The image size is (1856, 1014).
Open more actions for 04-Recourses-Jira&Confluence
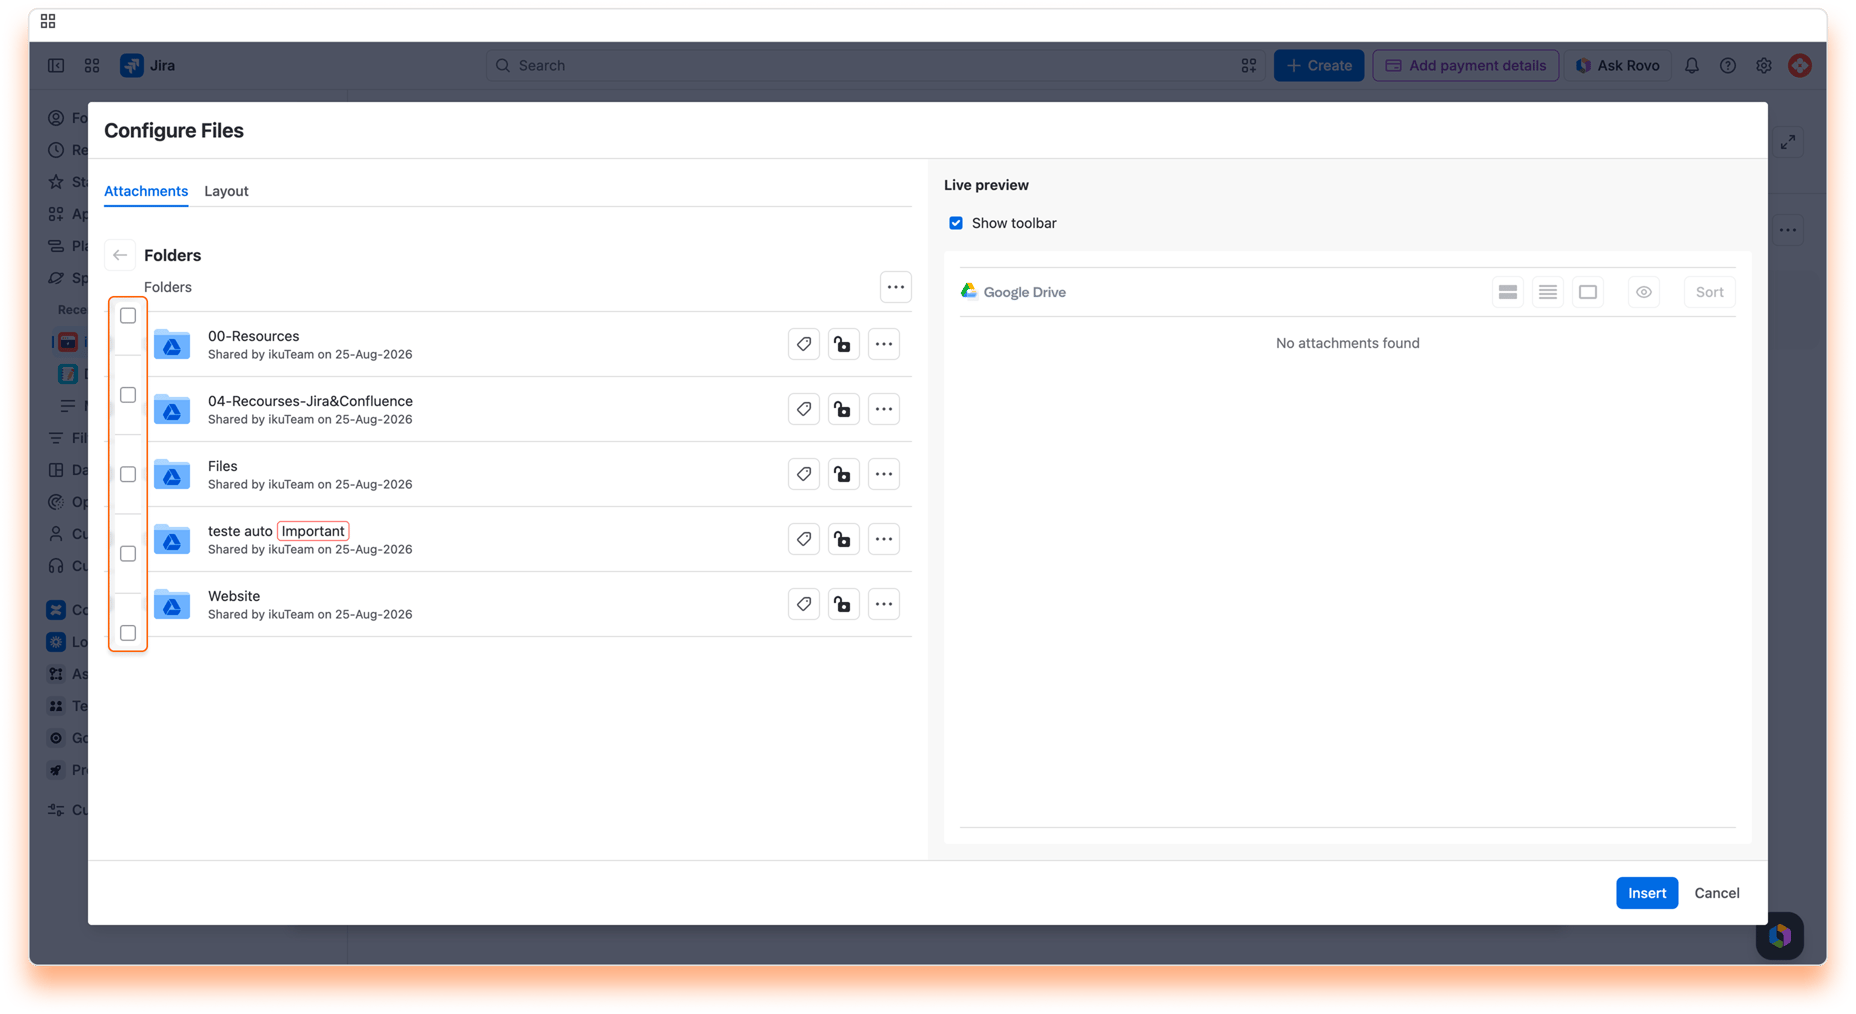[x=884, y=409]
